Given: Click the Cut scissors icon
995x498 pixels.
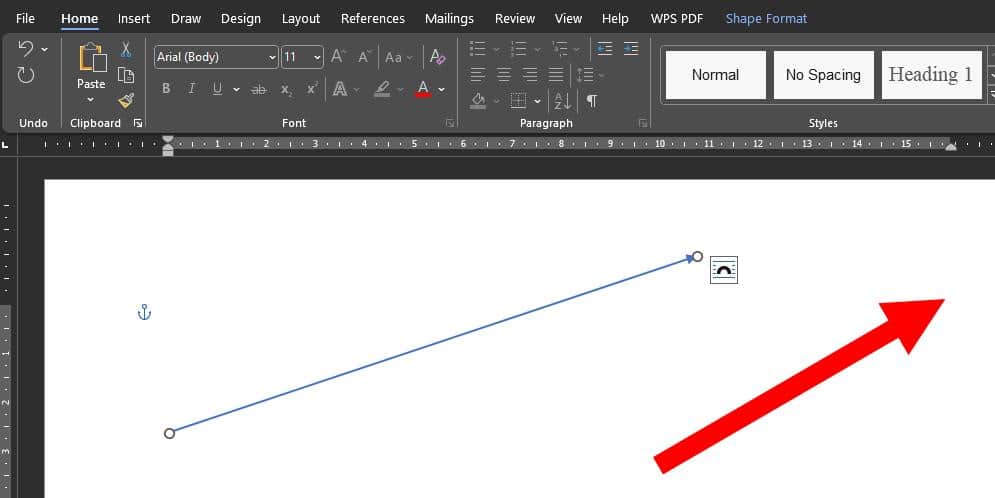Looking at the screenshot, I should coord(126,50).
